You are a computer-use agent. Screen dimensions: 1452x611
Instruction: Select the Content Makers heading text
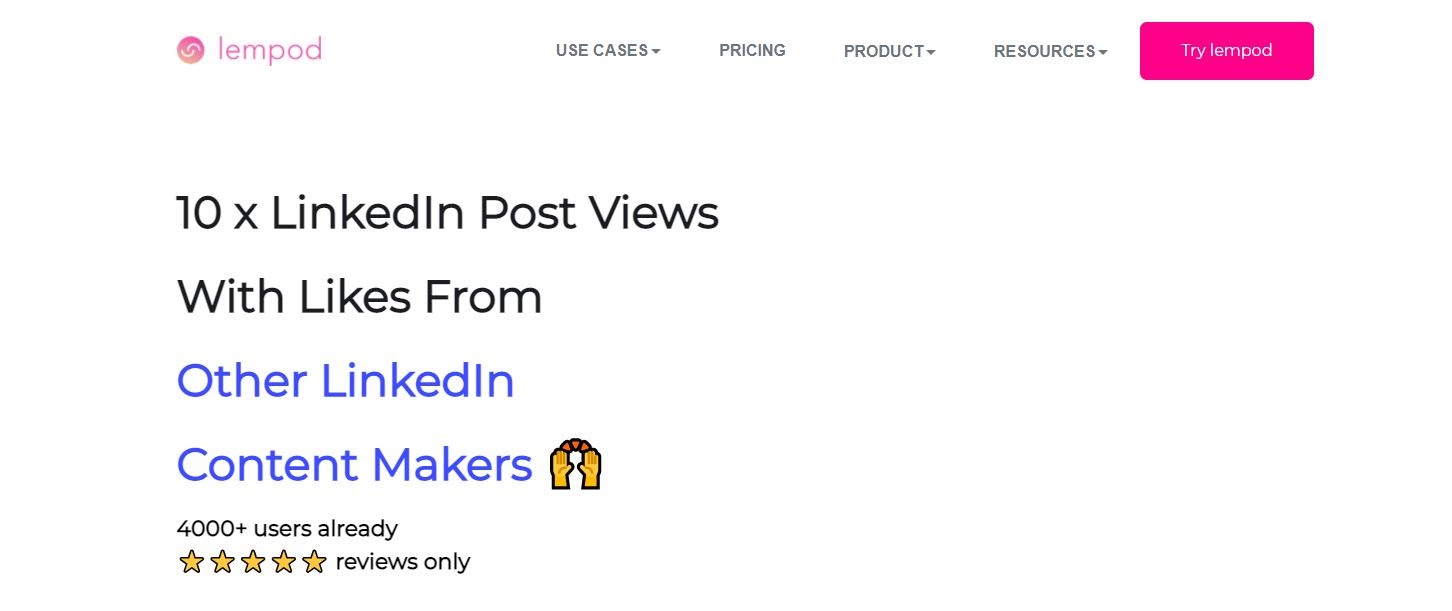click(x=354, y=464)
